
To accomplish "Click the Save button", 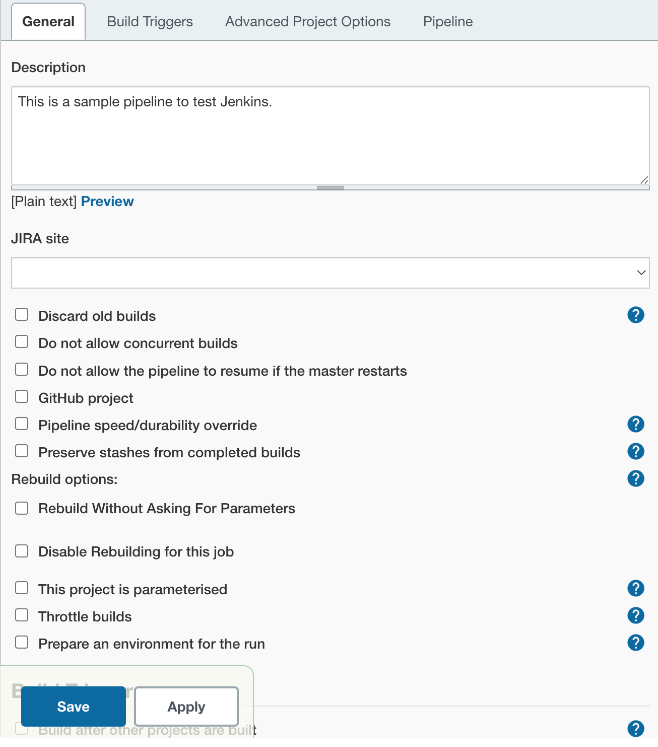I will tap(73, 706).
